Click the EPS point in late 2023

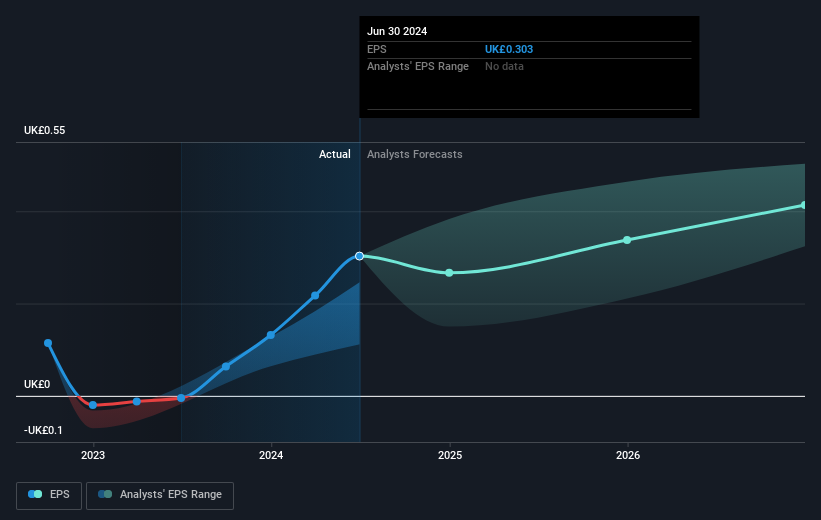pos(226,367)
